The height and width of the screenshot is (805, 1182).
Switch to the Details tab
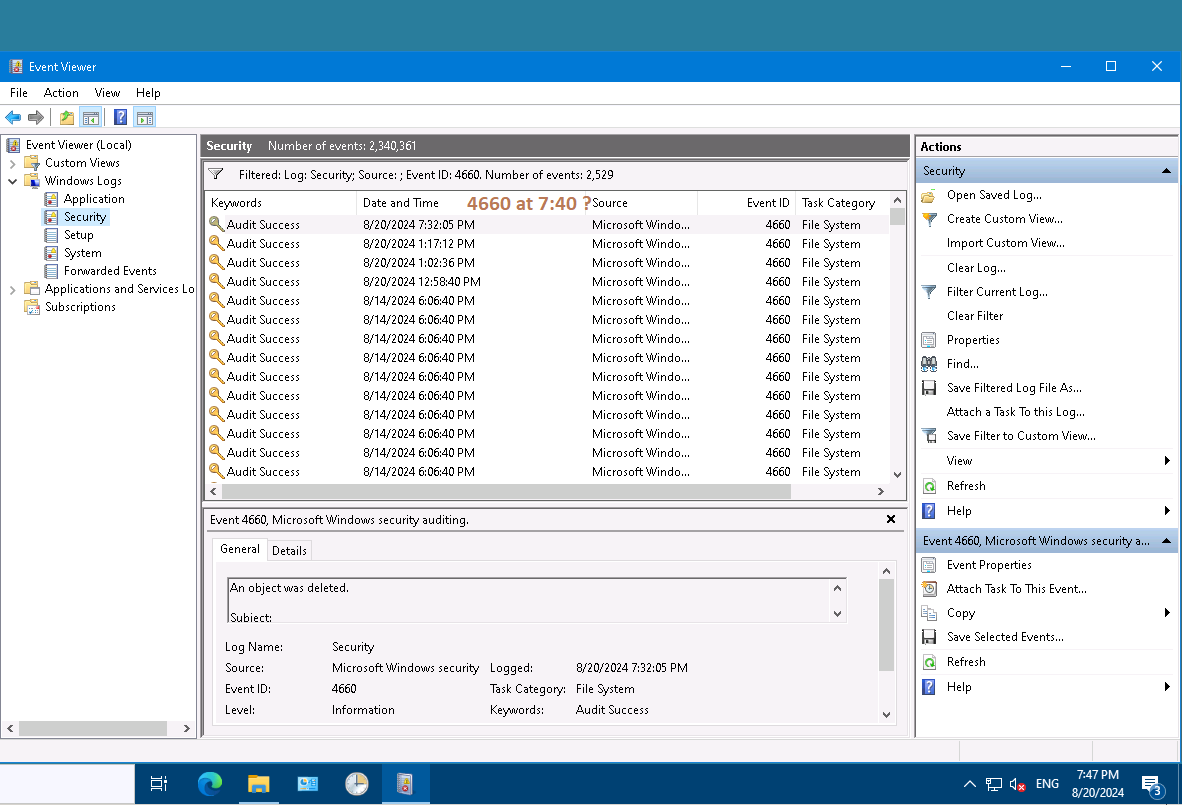pyautogui.click(x=289, y=550)
